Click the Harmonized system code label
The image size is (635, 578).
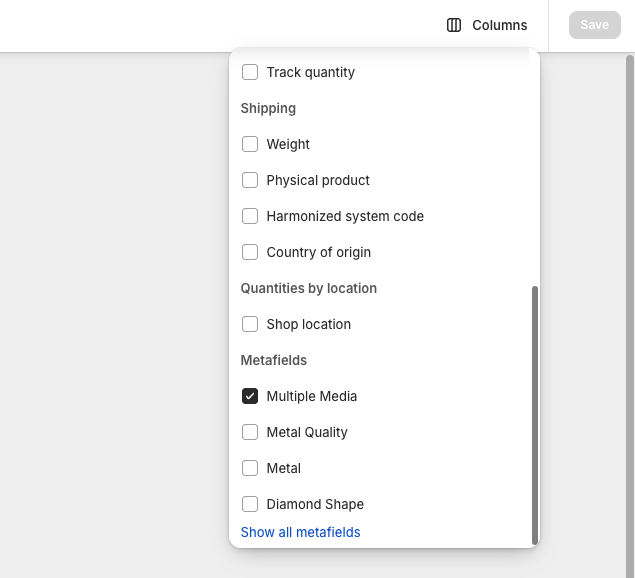(x=345, y=216)
